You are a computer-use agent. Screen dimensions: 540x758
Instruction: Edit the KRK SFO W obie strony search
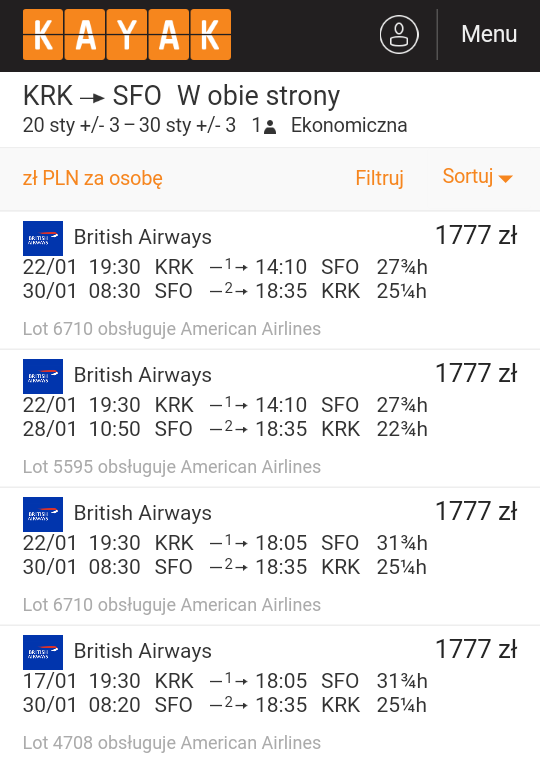[x=181, y=96]
